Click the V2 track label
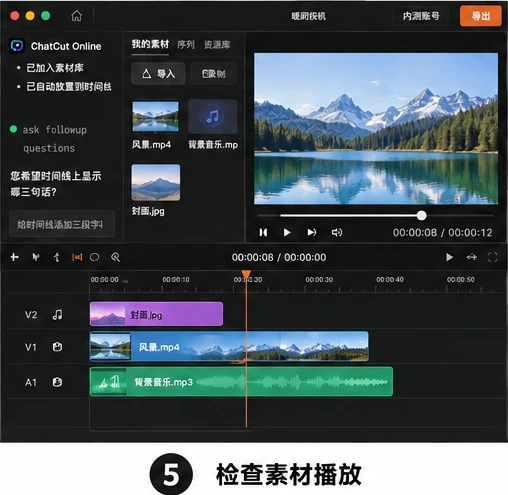Screen dimensions: 508x495 31,315
